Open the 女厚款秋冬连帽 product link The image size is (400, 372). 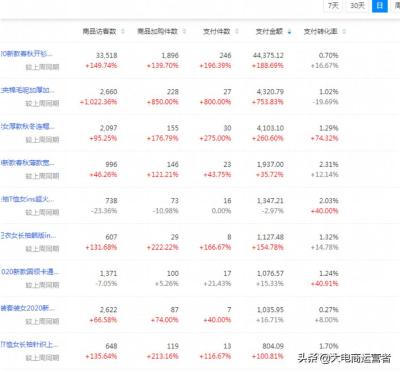click(x=27, y=126)
